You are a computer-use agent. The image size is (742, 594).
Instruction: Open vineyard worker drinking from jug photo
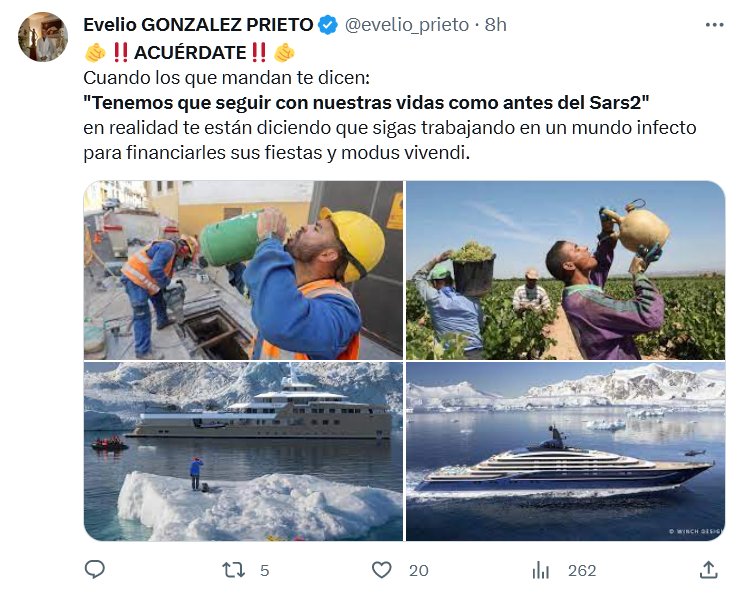565,270
